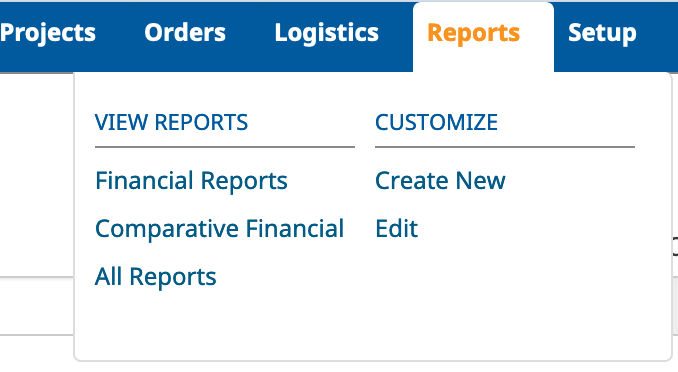The image size is (678, 372).
Task: Switch to the Orders tab
Action: (x=185, y=33)
